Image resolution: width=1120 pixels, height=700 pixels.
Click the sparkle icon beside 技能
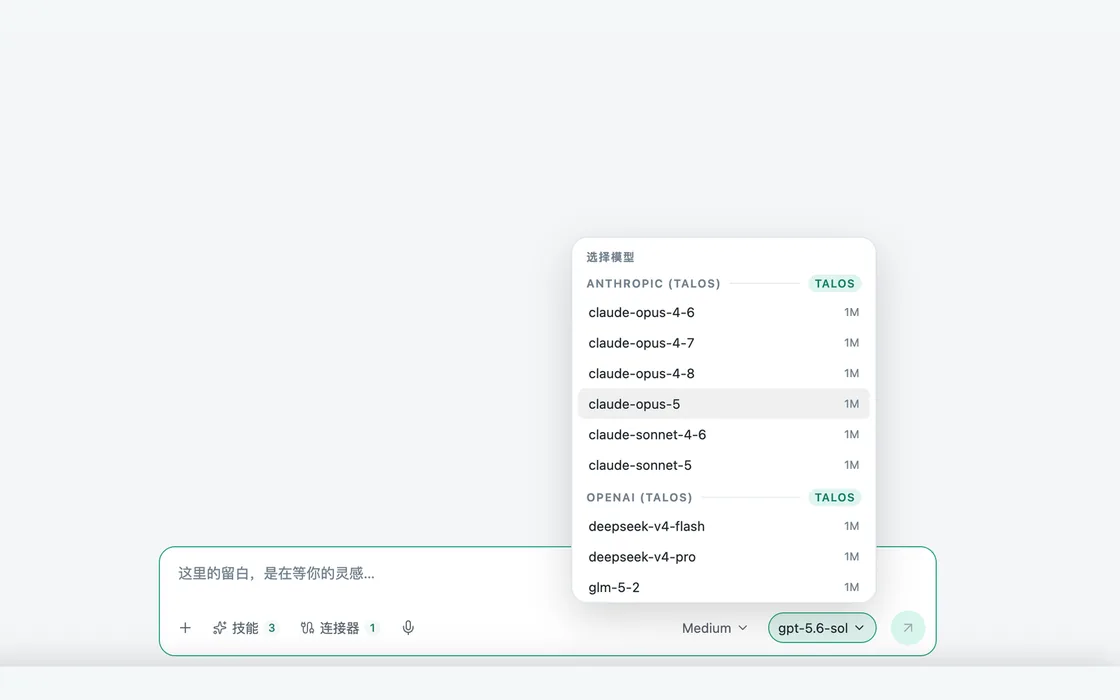tap(219, 628)
